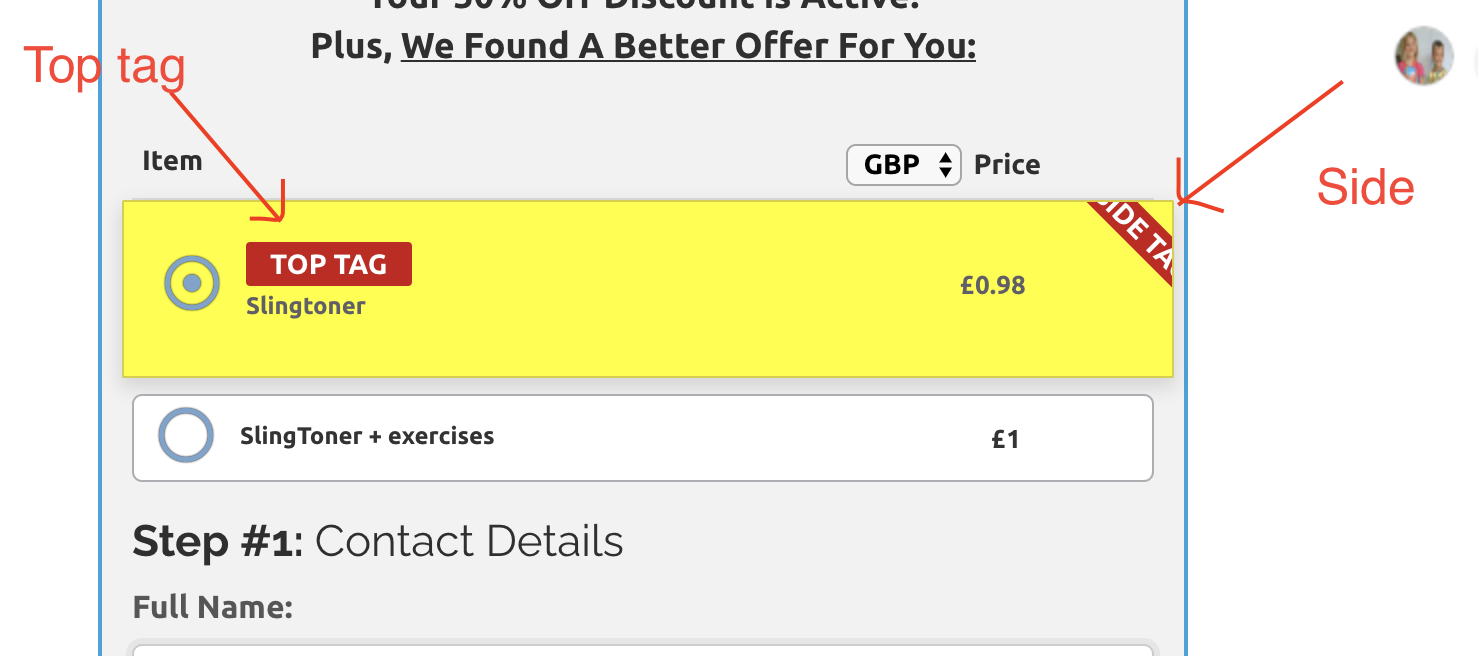Viewport: 1478px width, 656px height.
Task: Open the GBP currency dropdown
Action: (903, 165)
